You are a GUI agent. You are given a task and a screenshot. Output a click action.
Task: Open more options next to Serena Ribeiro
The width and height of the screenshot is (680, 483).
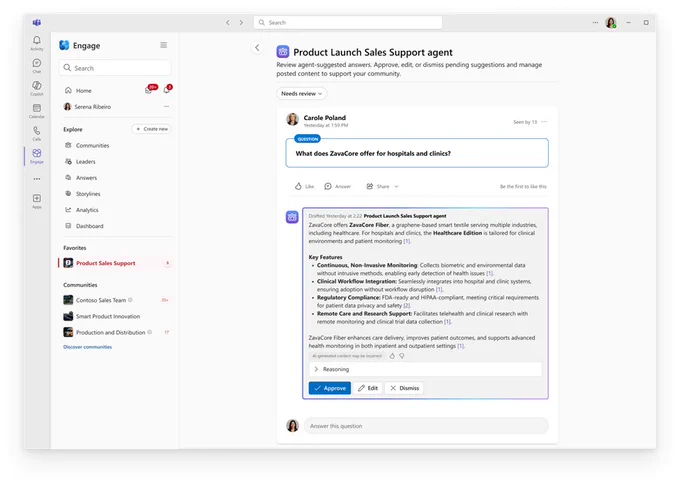167,107
